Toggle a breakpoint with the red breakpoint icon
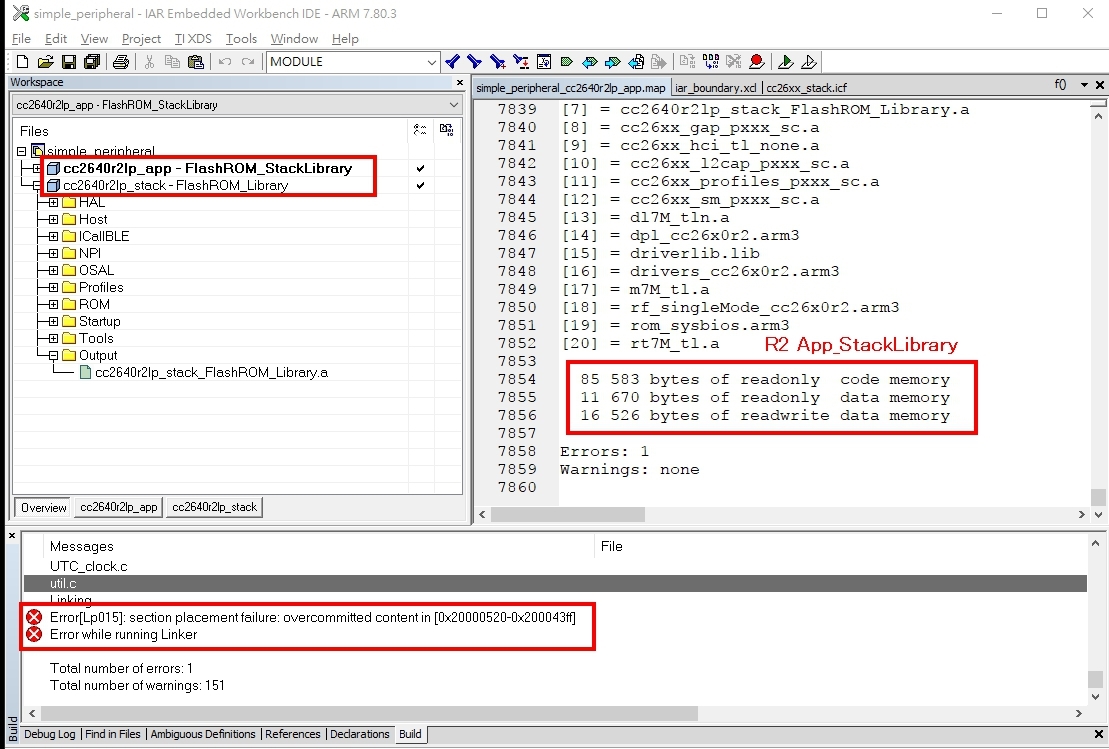The height and width of the screenshot is (749, 1109). point(757,61)
